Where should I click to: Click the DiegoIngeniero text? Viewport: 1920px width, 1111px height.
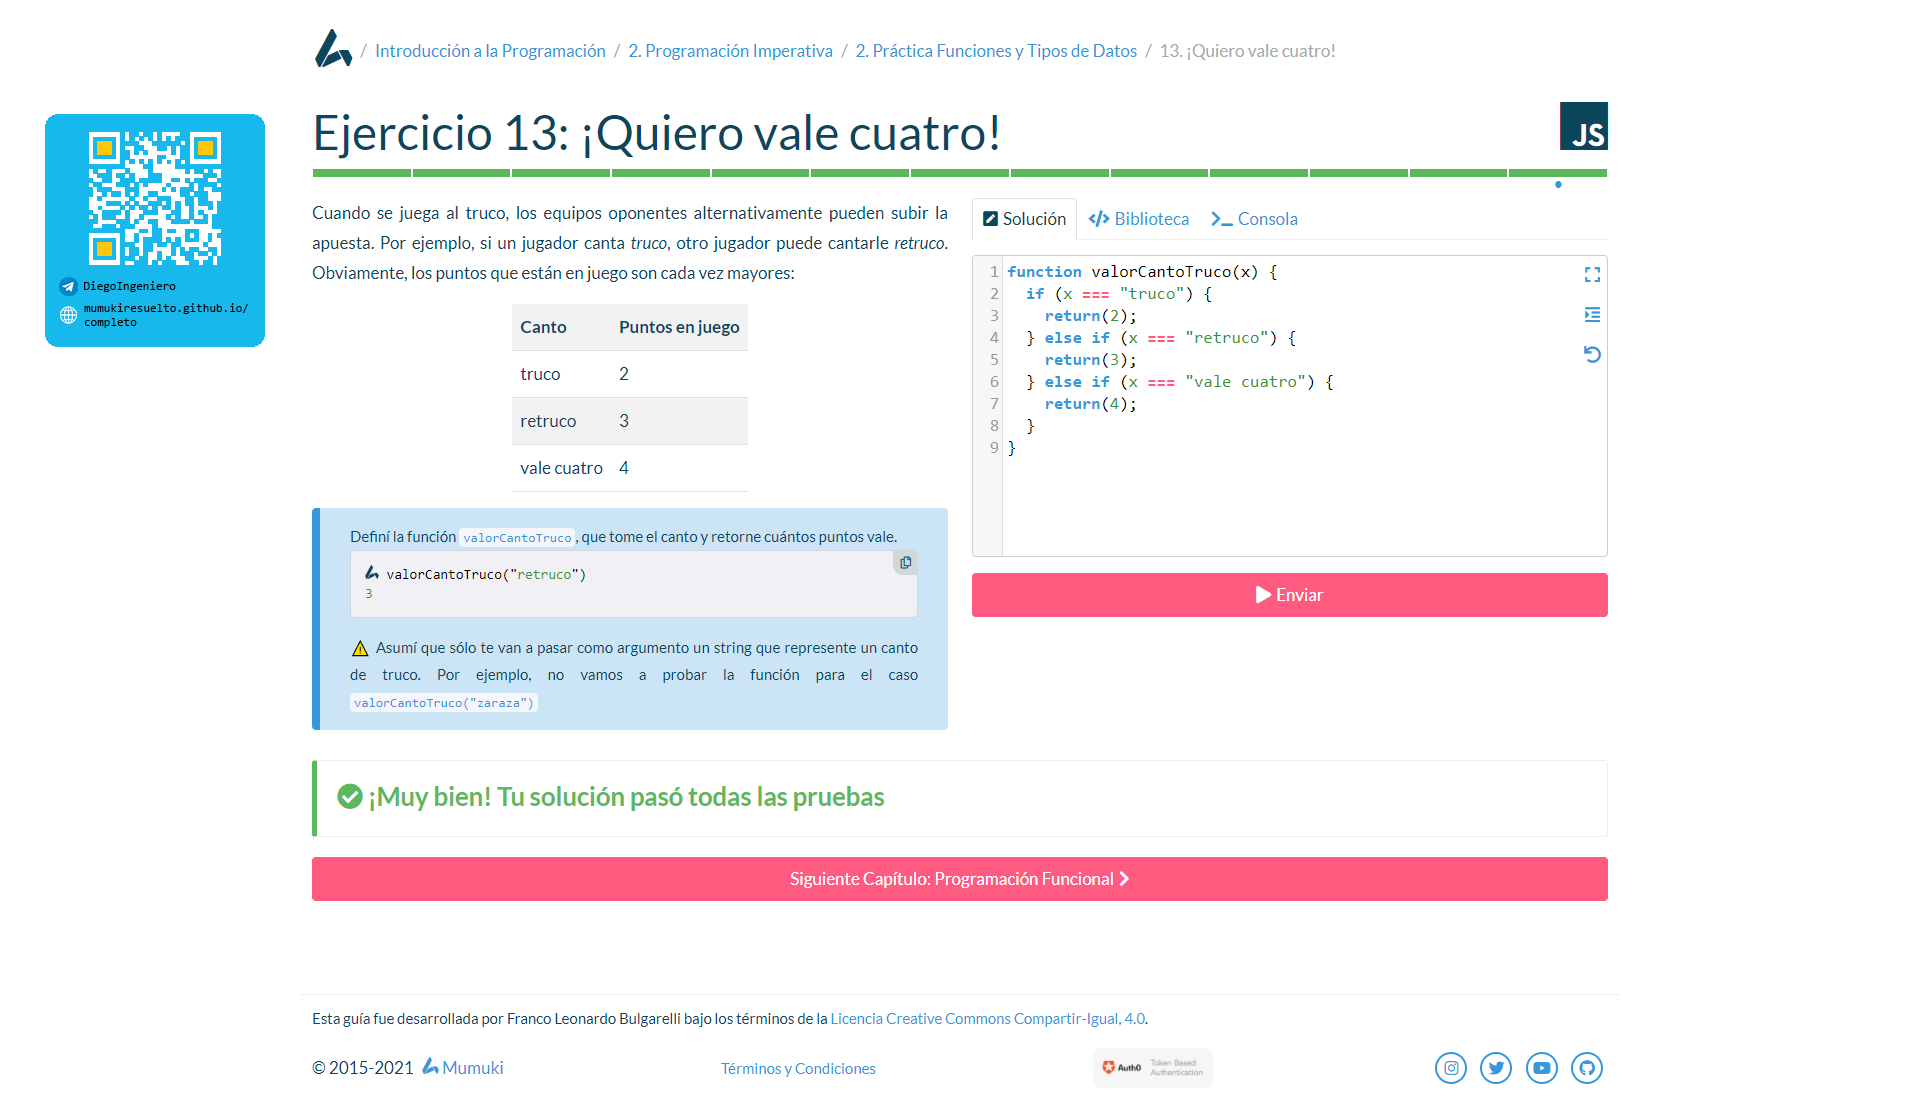coord(129,286)
